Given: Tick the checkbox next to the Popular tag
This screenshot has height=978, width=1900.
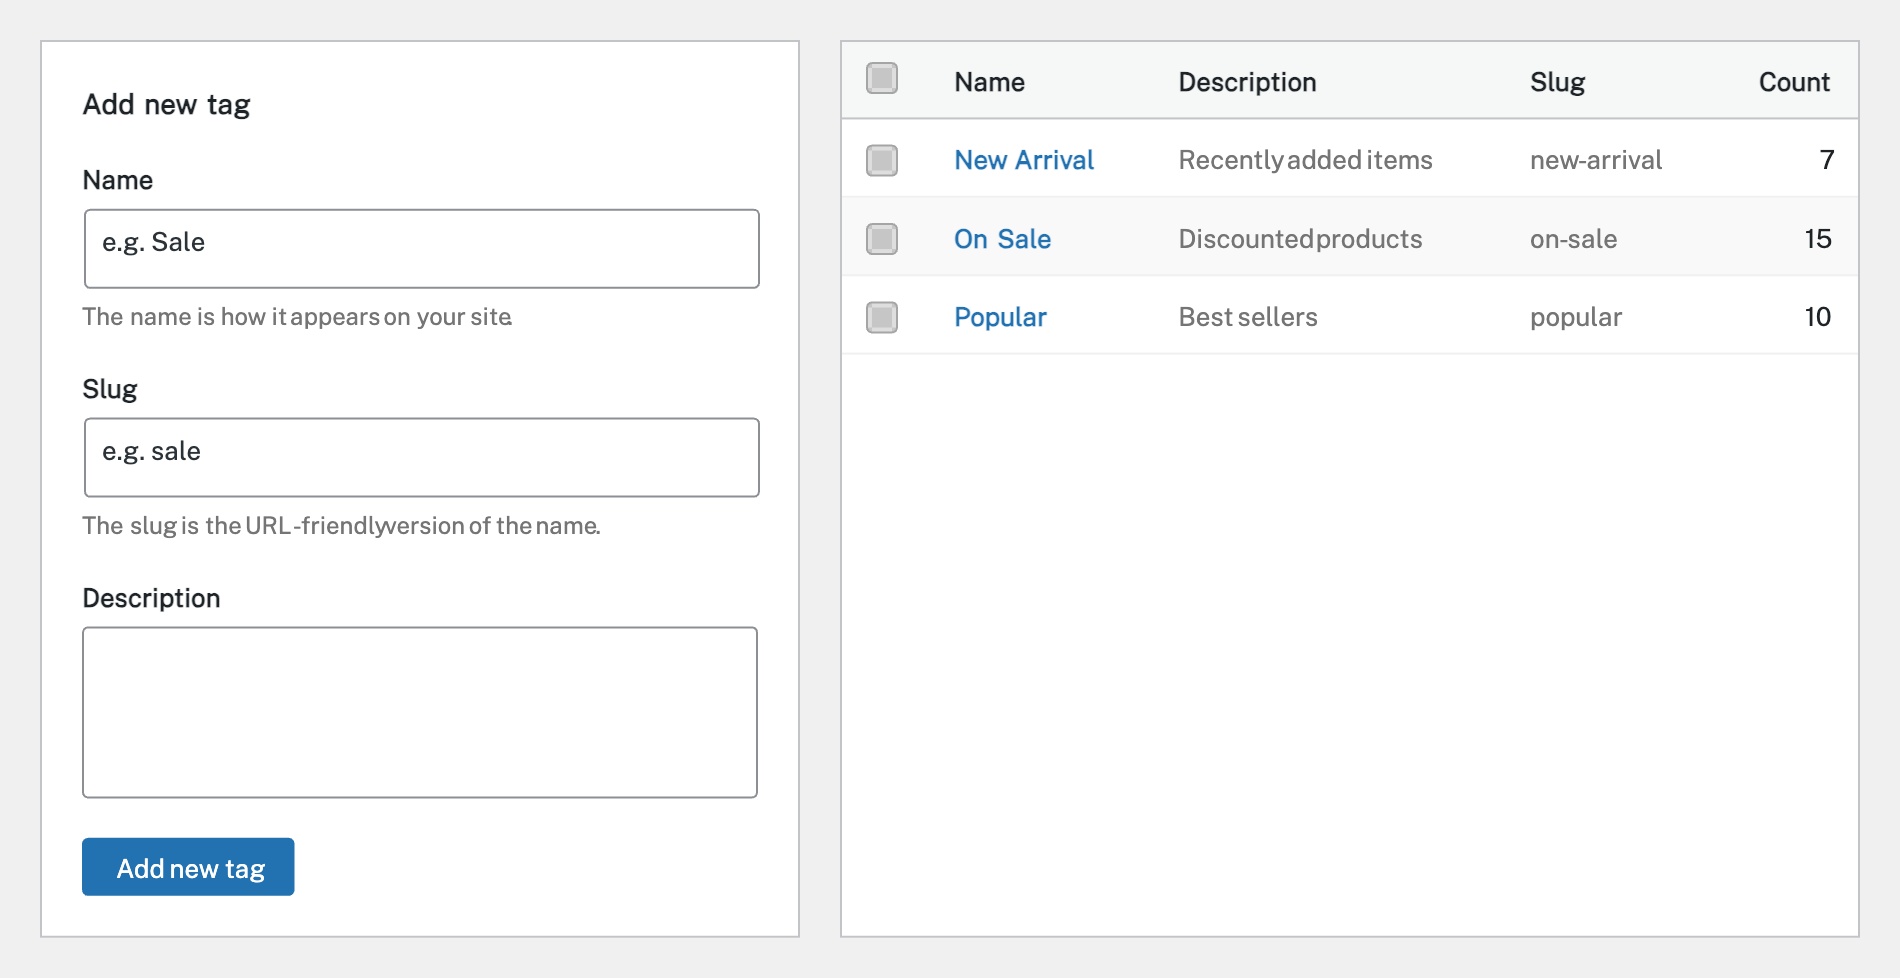Looking at the screenshot, I should pyautogui.click(x=882, y=317).
